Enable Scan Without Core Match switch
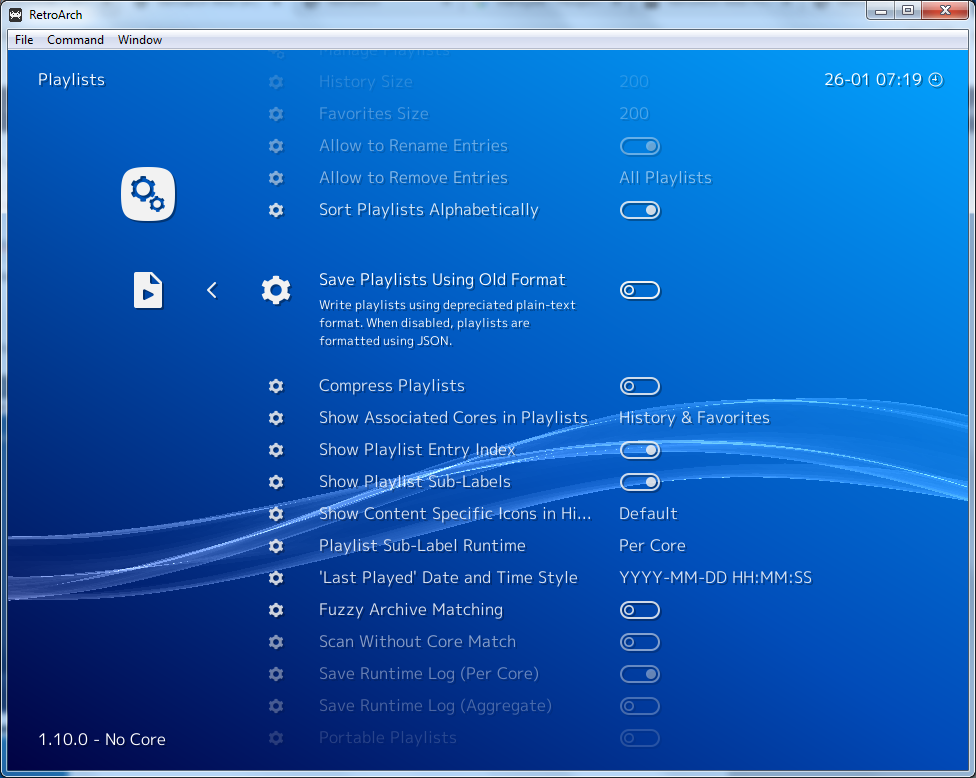This screenshot has width=976, height=778. [x=640, y=642]
